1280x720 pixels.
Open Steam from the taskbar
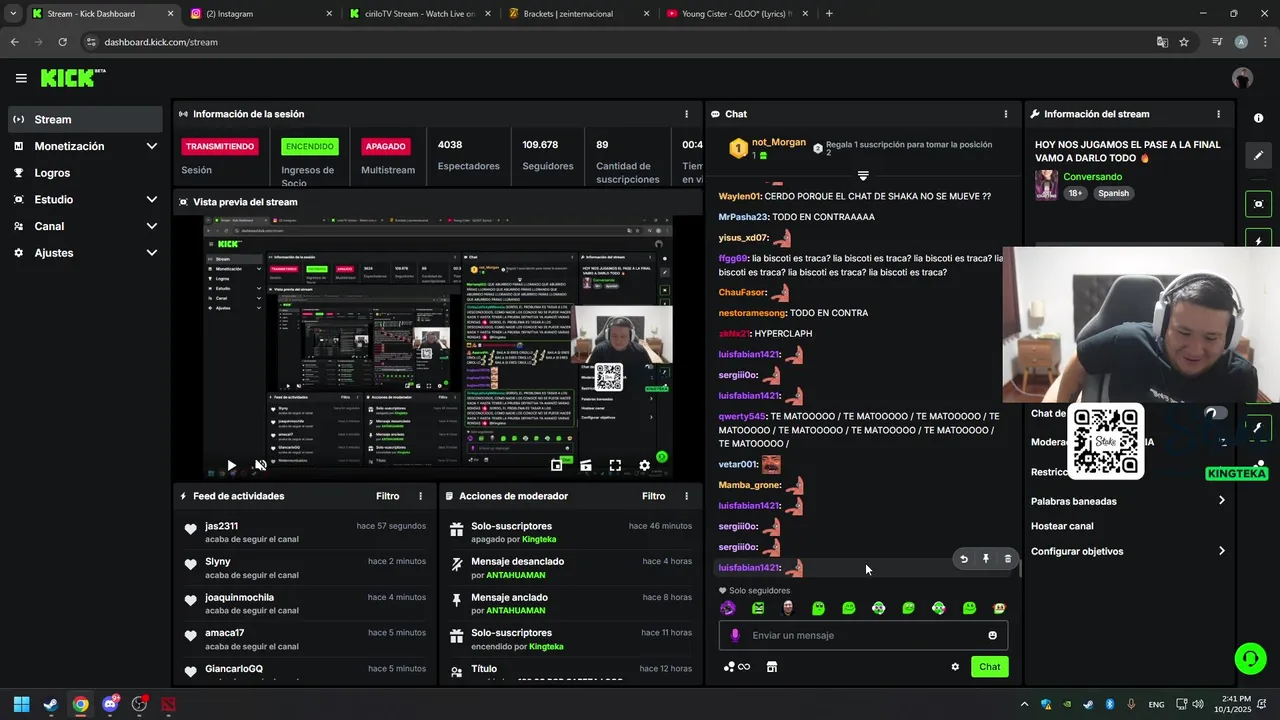51,704
